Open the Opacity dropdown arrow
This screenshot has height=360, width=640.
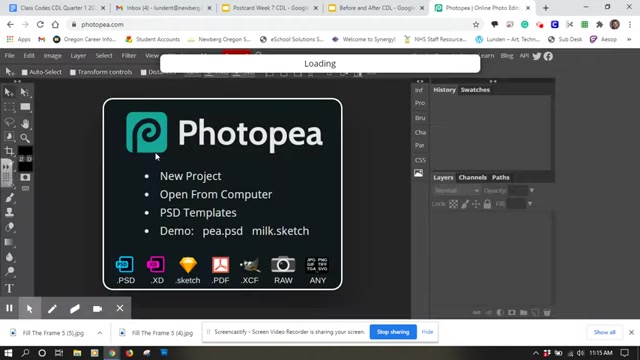531,191
